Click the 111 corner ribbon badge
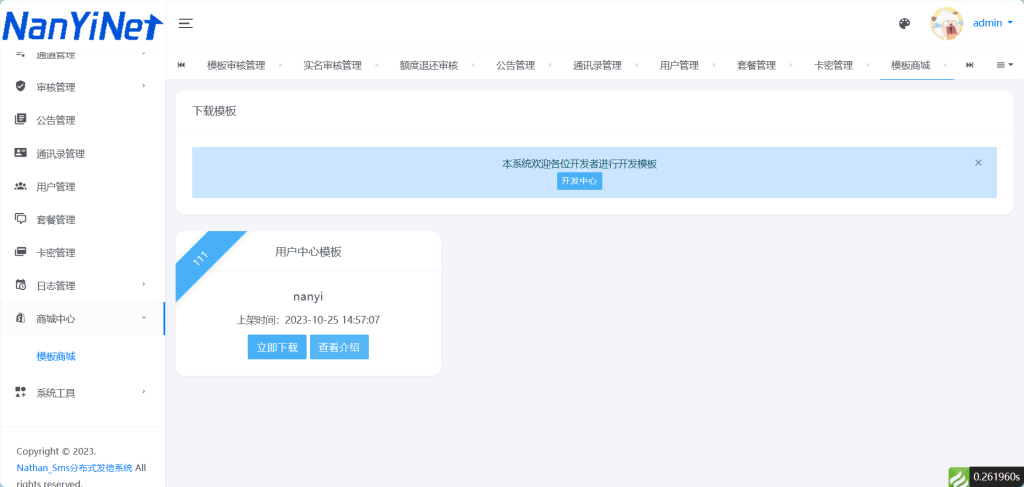The image size is (1024, 487). pyautogui.click(x=200, y=258)
